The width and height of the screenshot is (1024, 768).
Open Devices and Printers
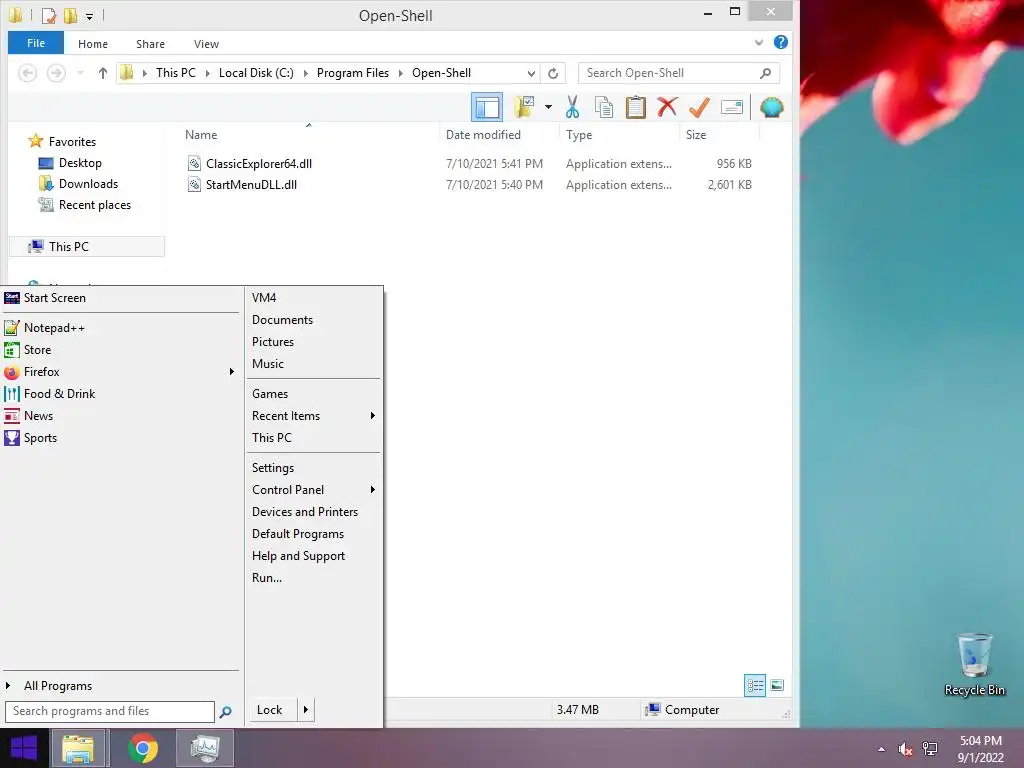(x=314, y=512)
